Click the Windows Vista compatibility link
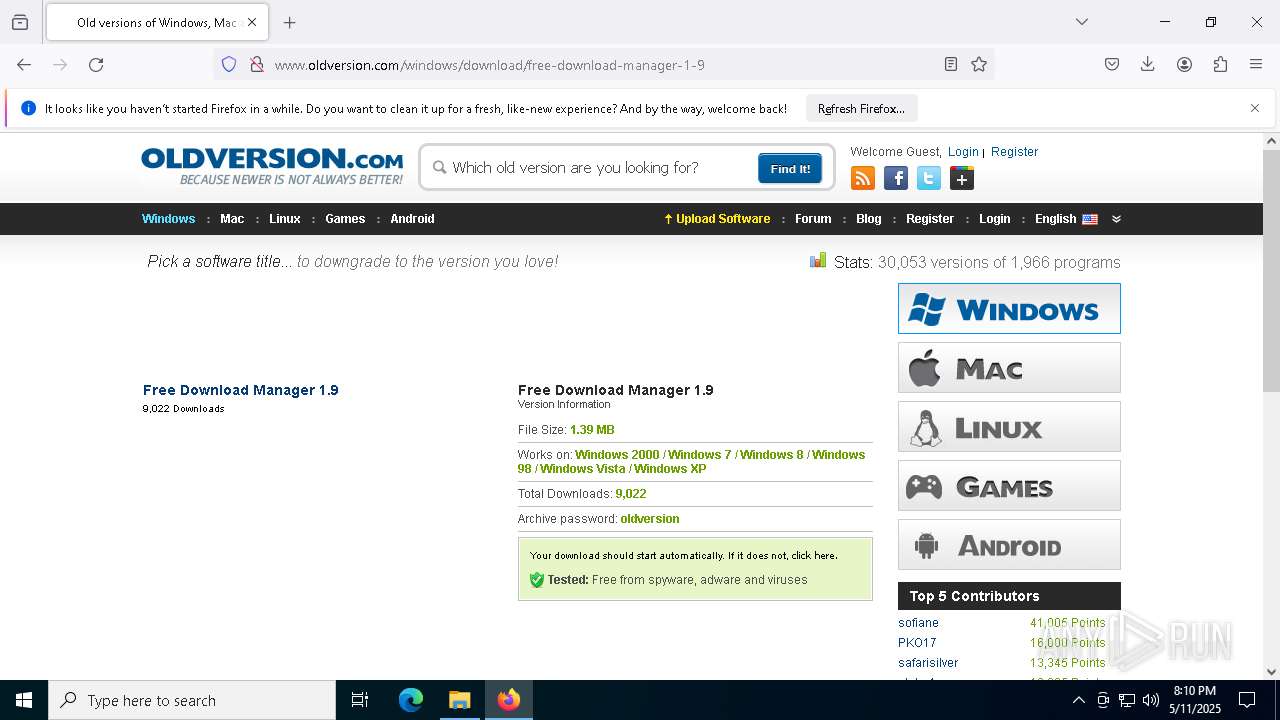 click(x=582, y=469)
